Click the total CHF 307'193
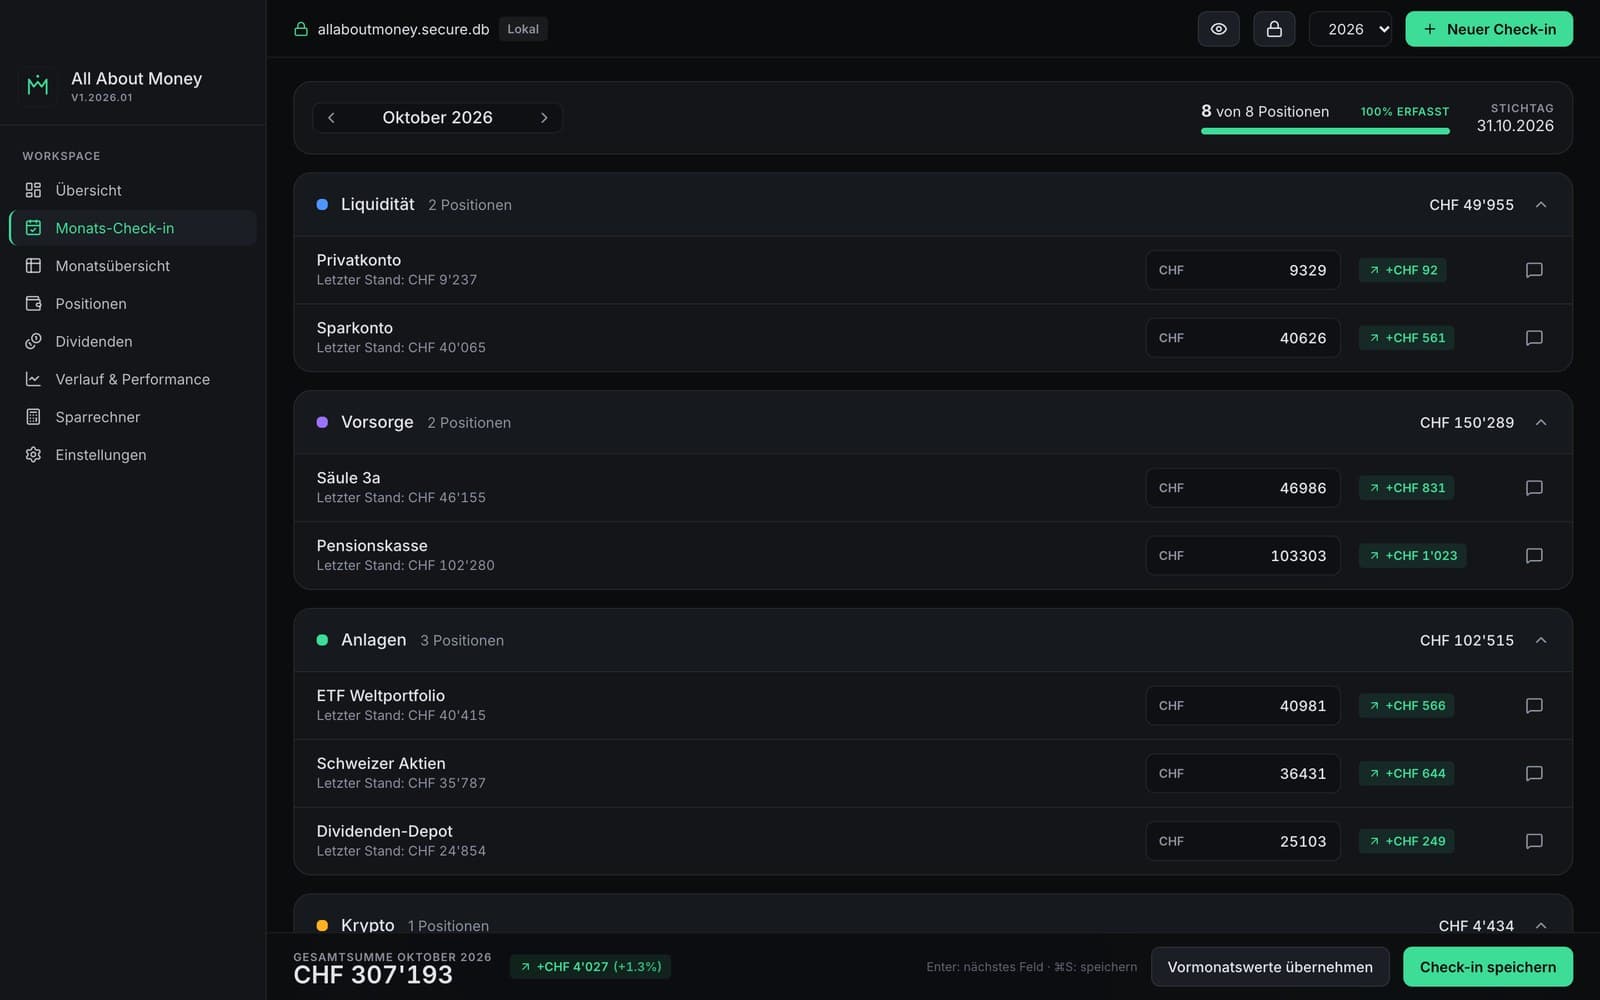 pos(373,976)
